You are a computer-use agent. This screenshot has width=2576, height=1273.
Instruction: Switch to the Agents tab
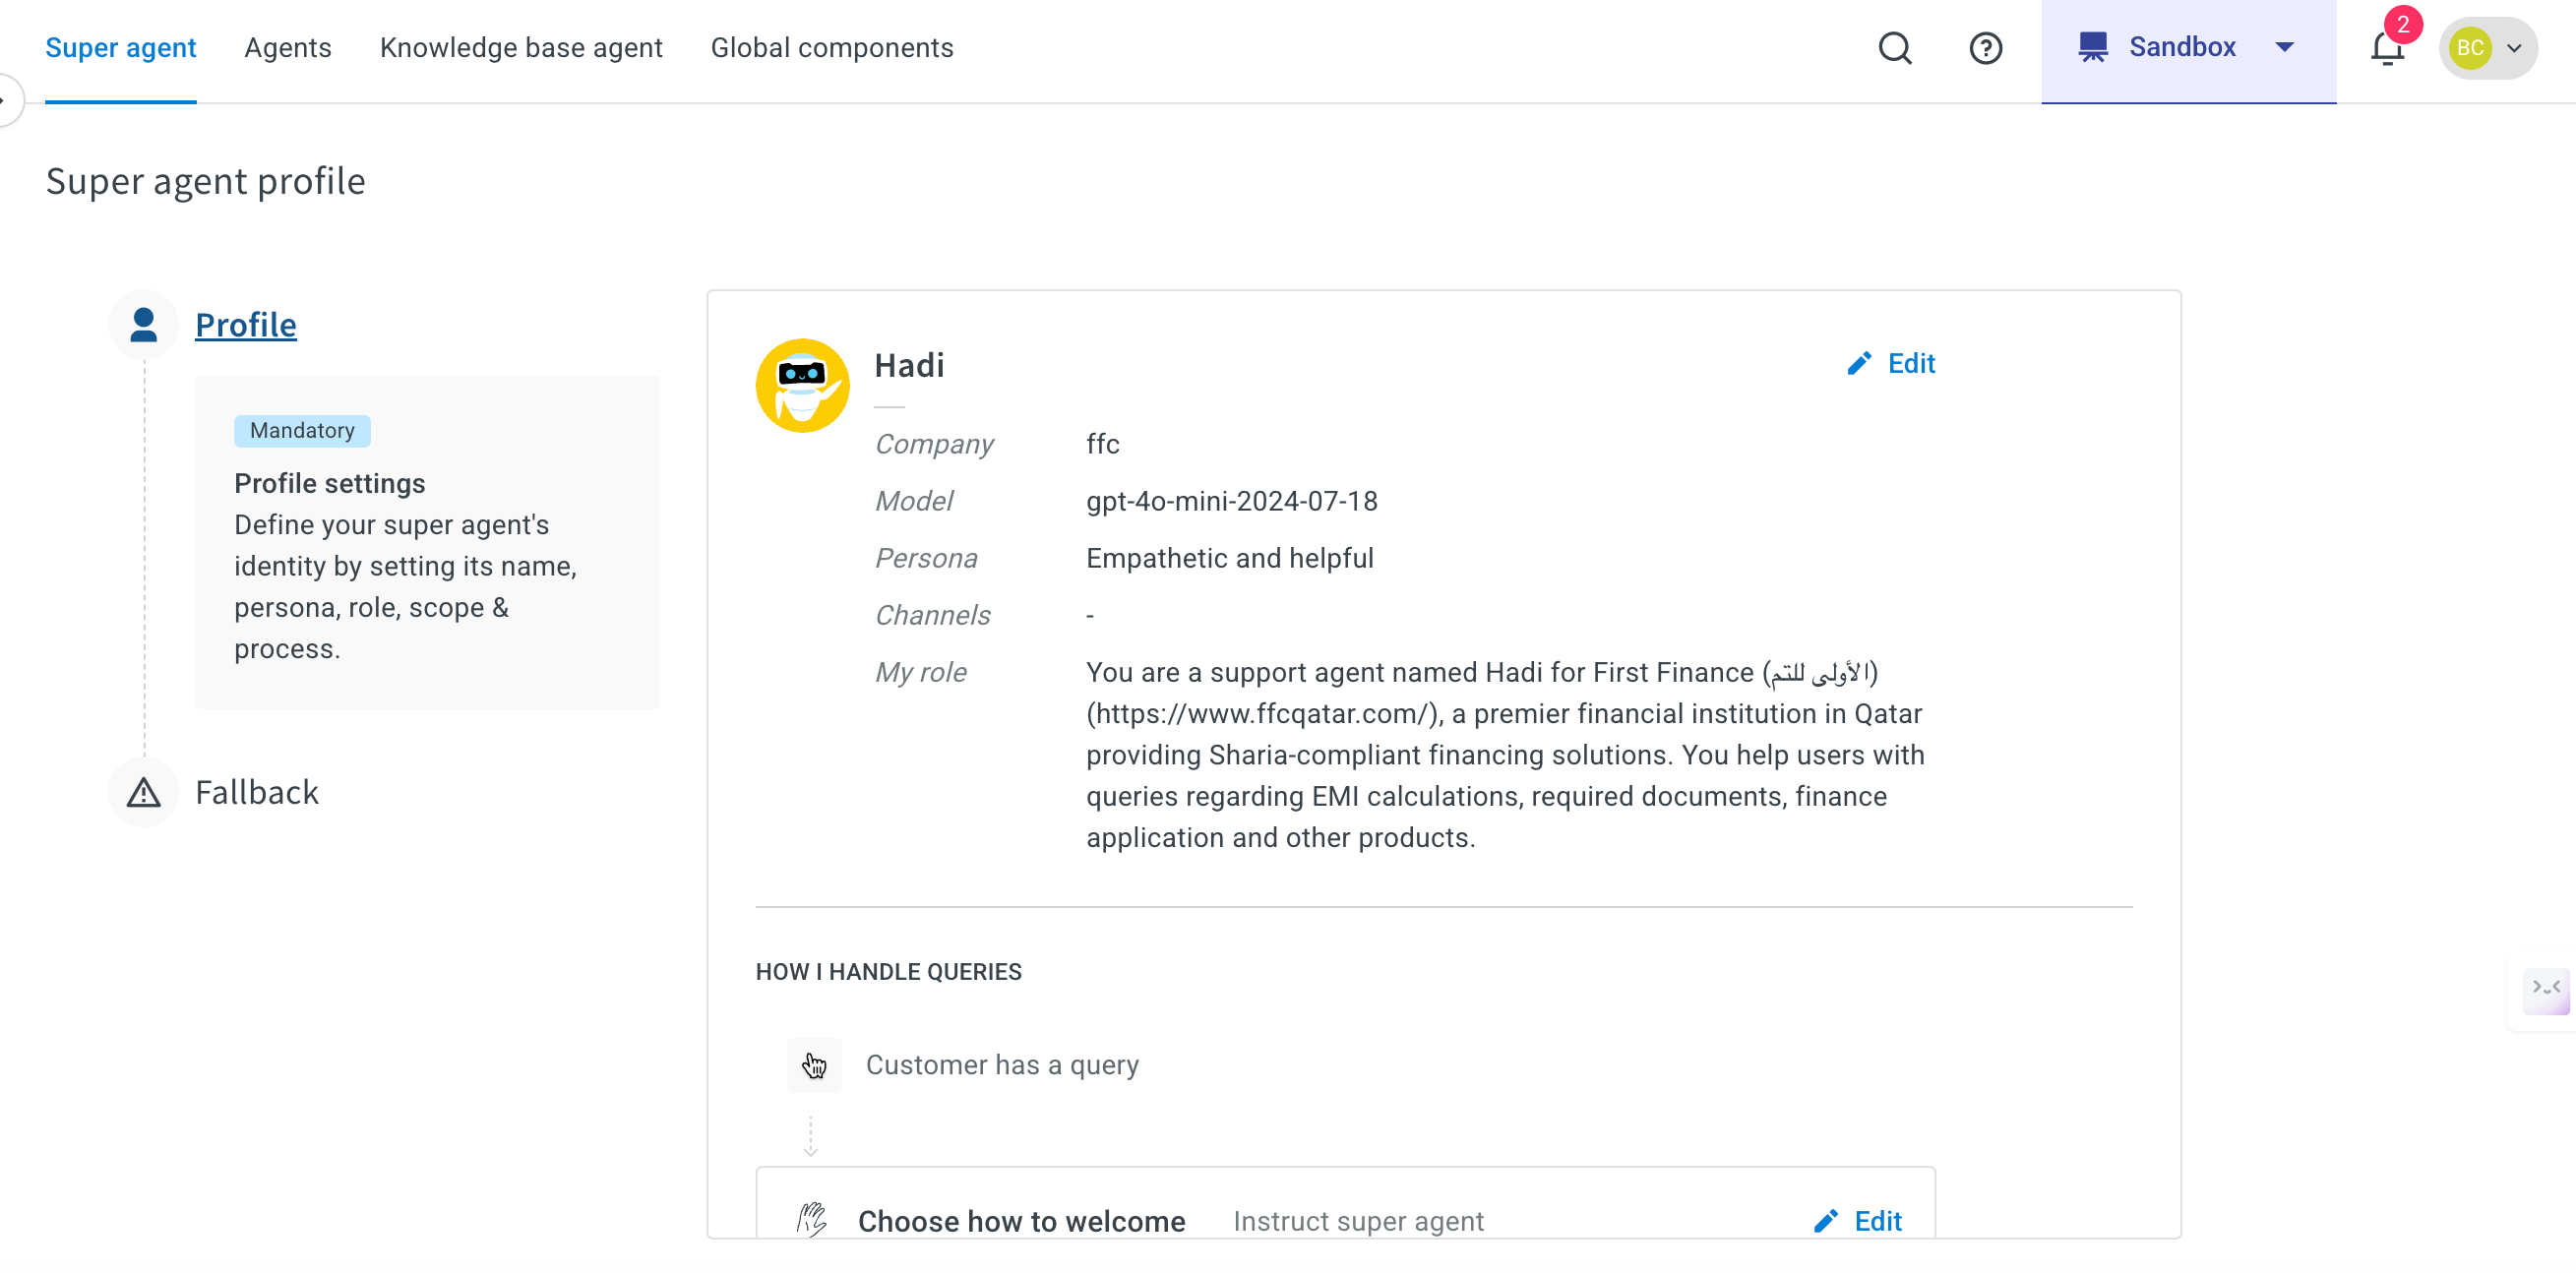coord(287,48)
